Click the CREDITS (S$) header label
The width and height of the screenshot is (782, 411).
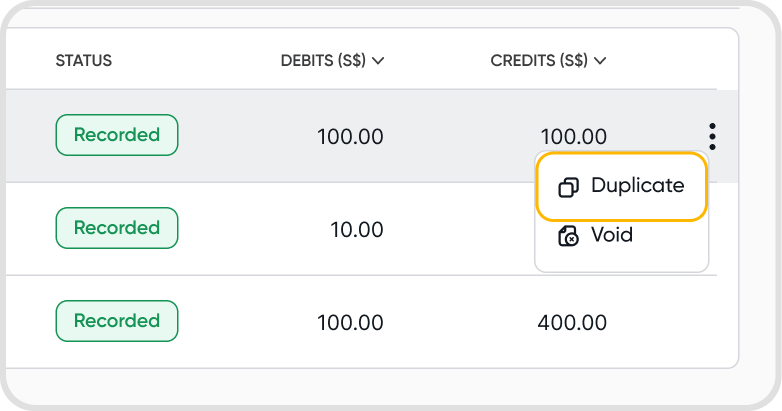point(539,61)
